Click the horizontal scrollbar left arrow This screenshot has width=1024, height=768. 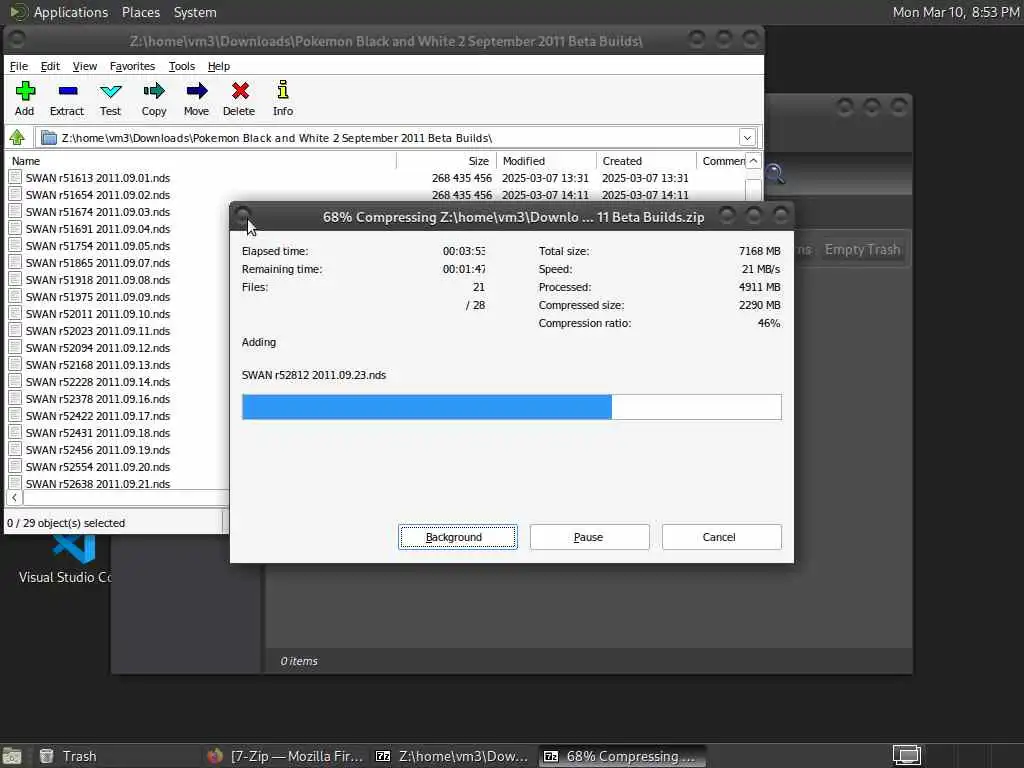click(x=14, y=498)
